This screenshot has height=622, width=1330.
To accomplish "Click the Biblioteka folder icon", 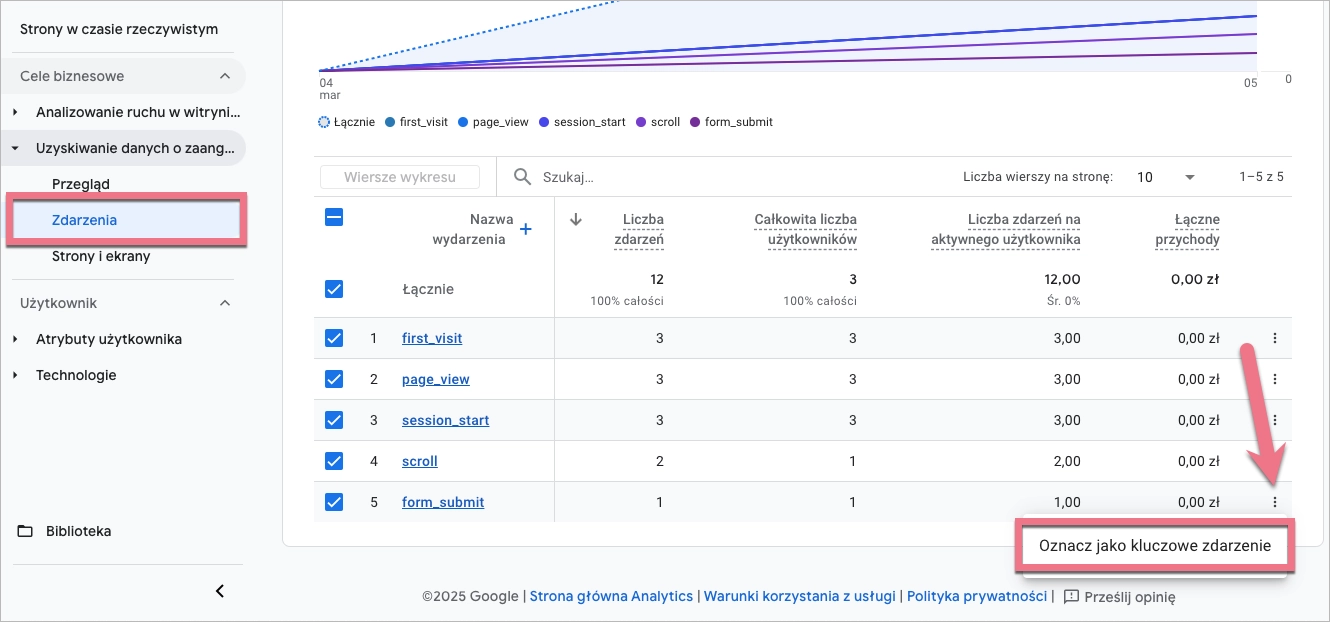I will point(25,531).
